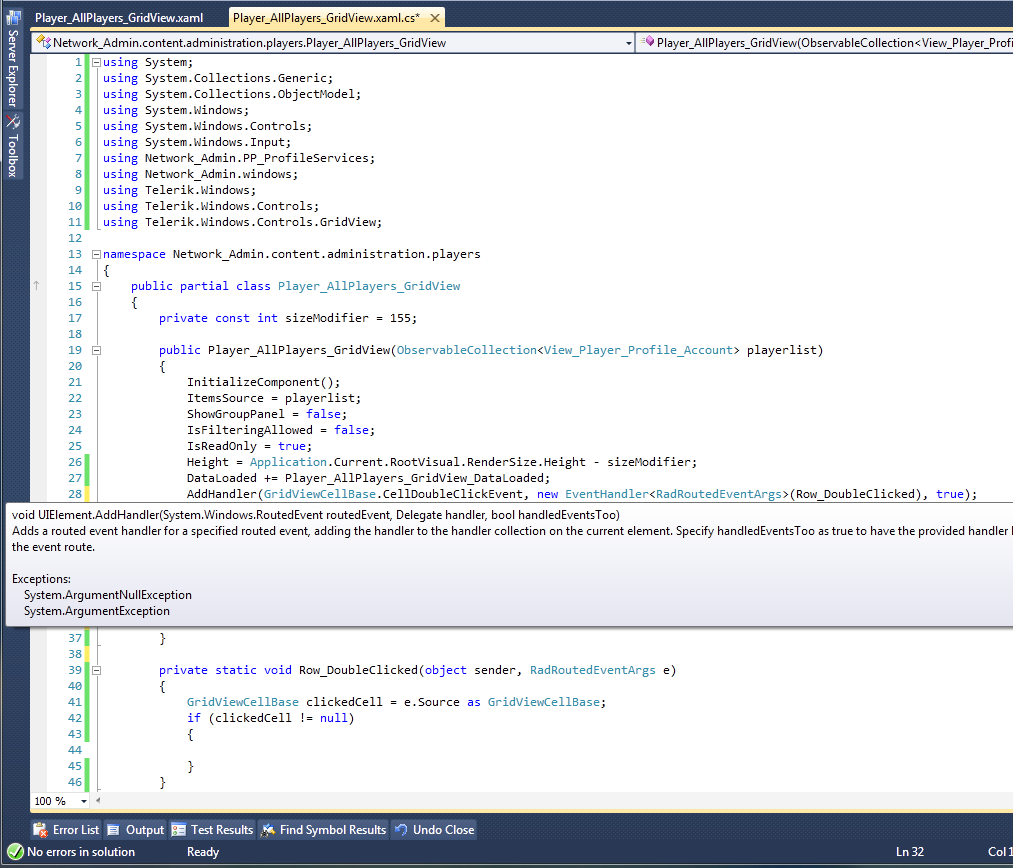Click the Find Symbol Results icon
This screenshot has width=1013, height=868.
[268, 830]
